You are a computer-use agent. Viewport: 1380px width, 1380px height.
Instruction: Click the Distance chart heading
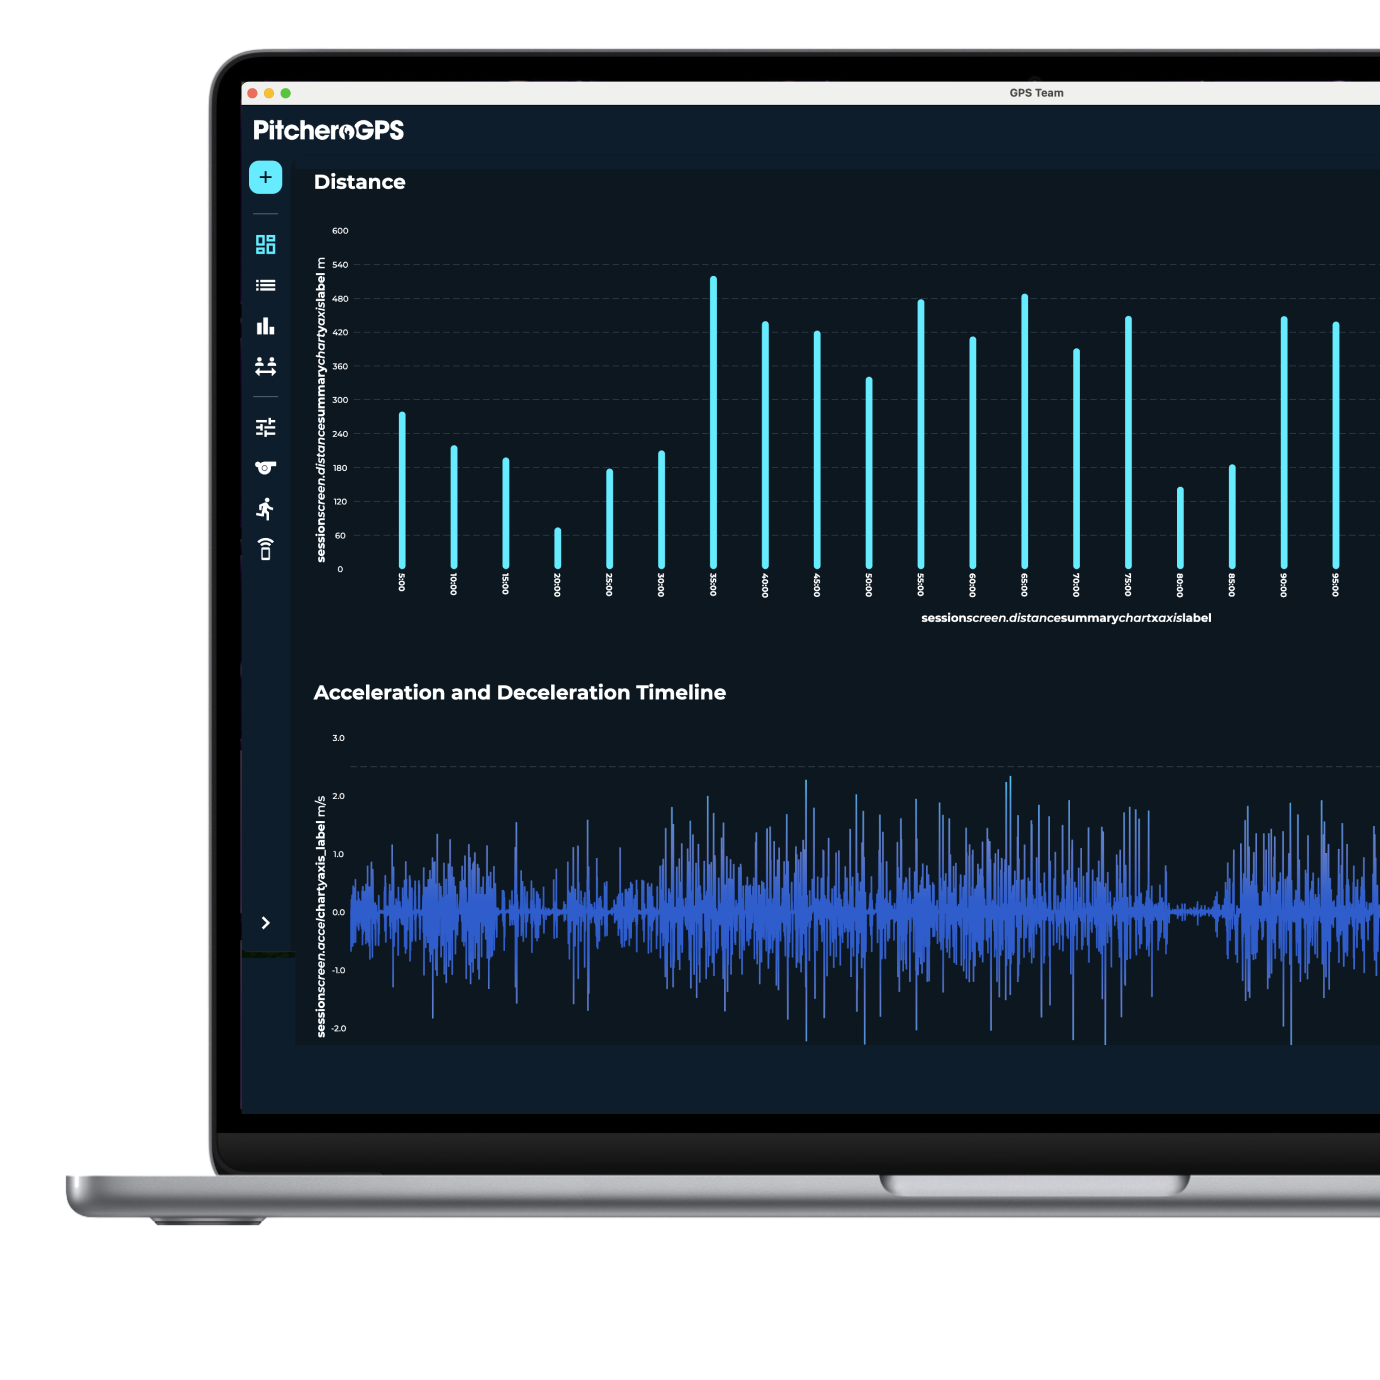point(360,182)
